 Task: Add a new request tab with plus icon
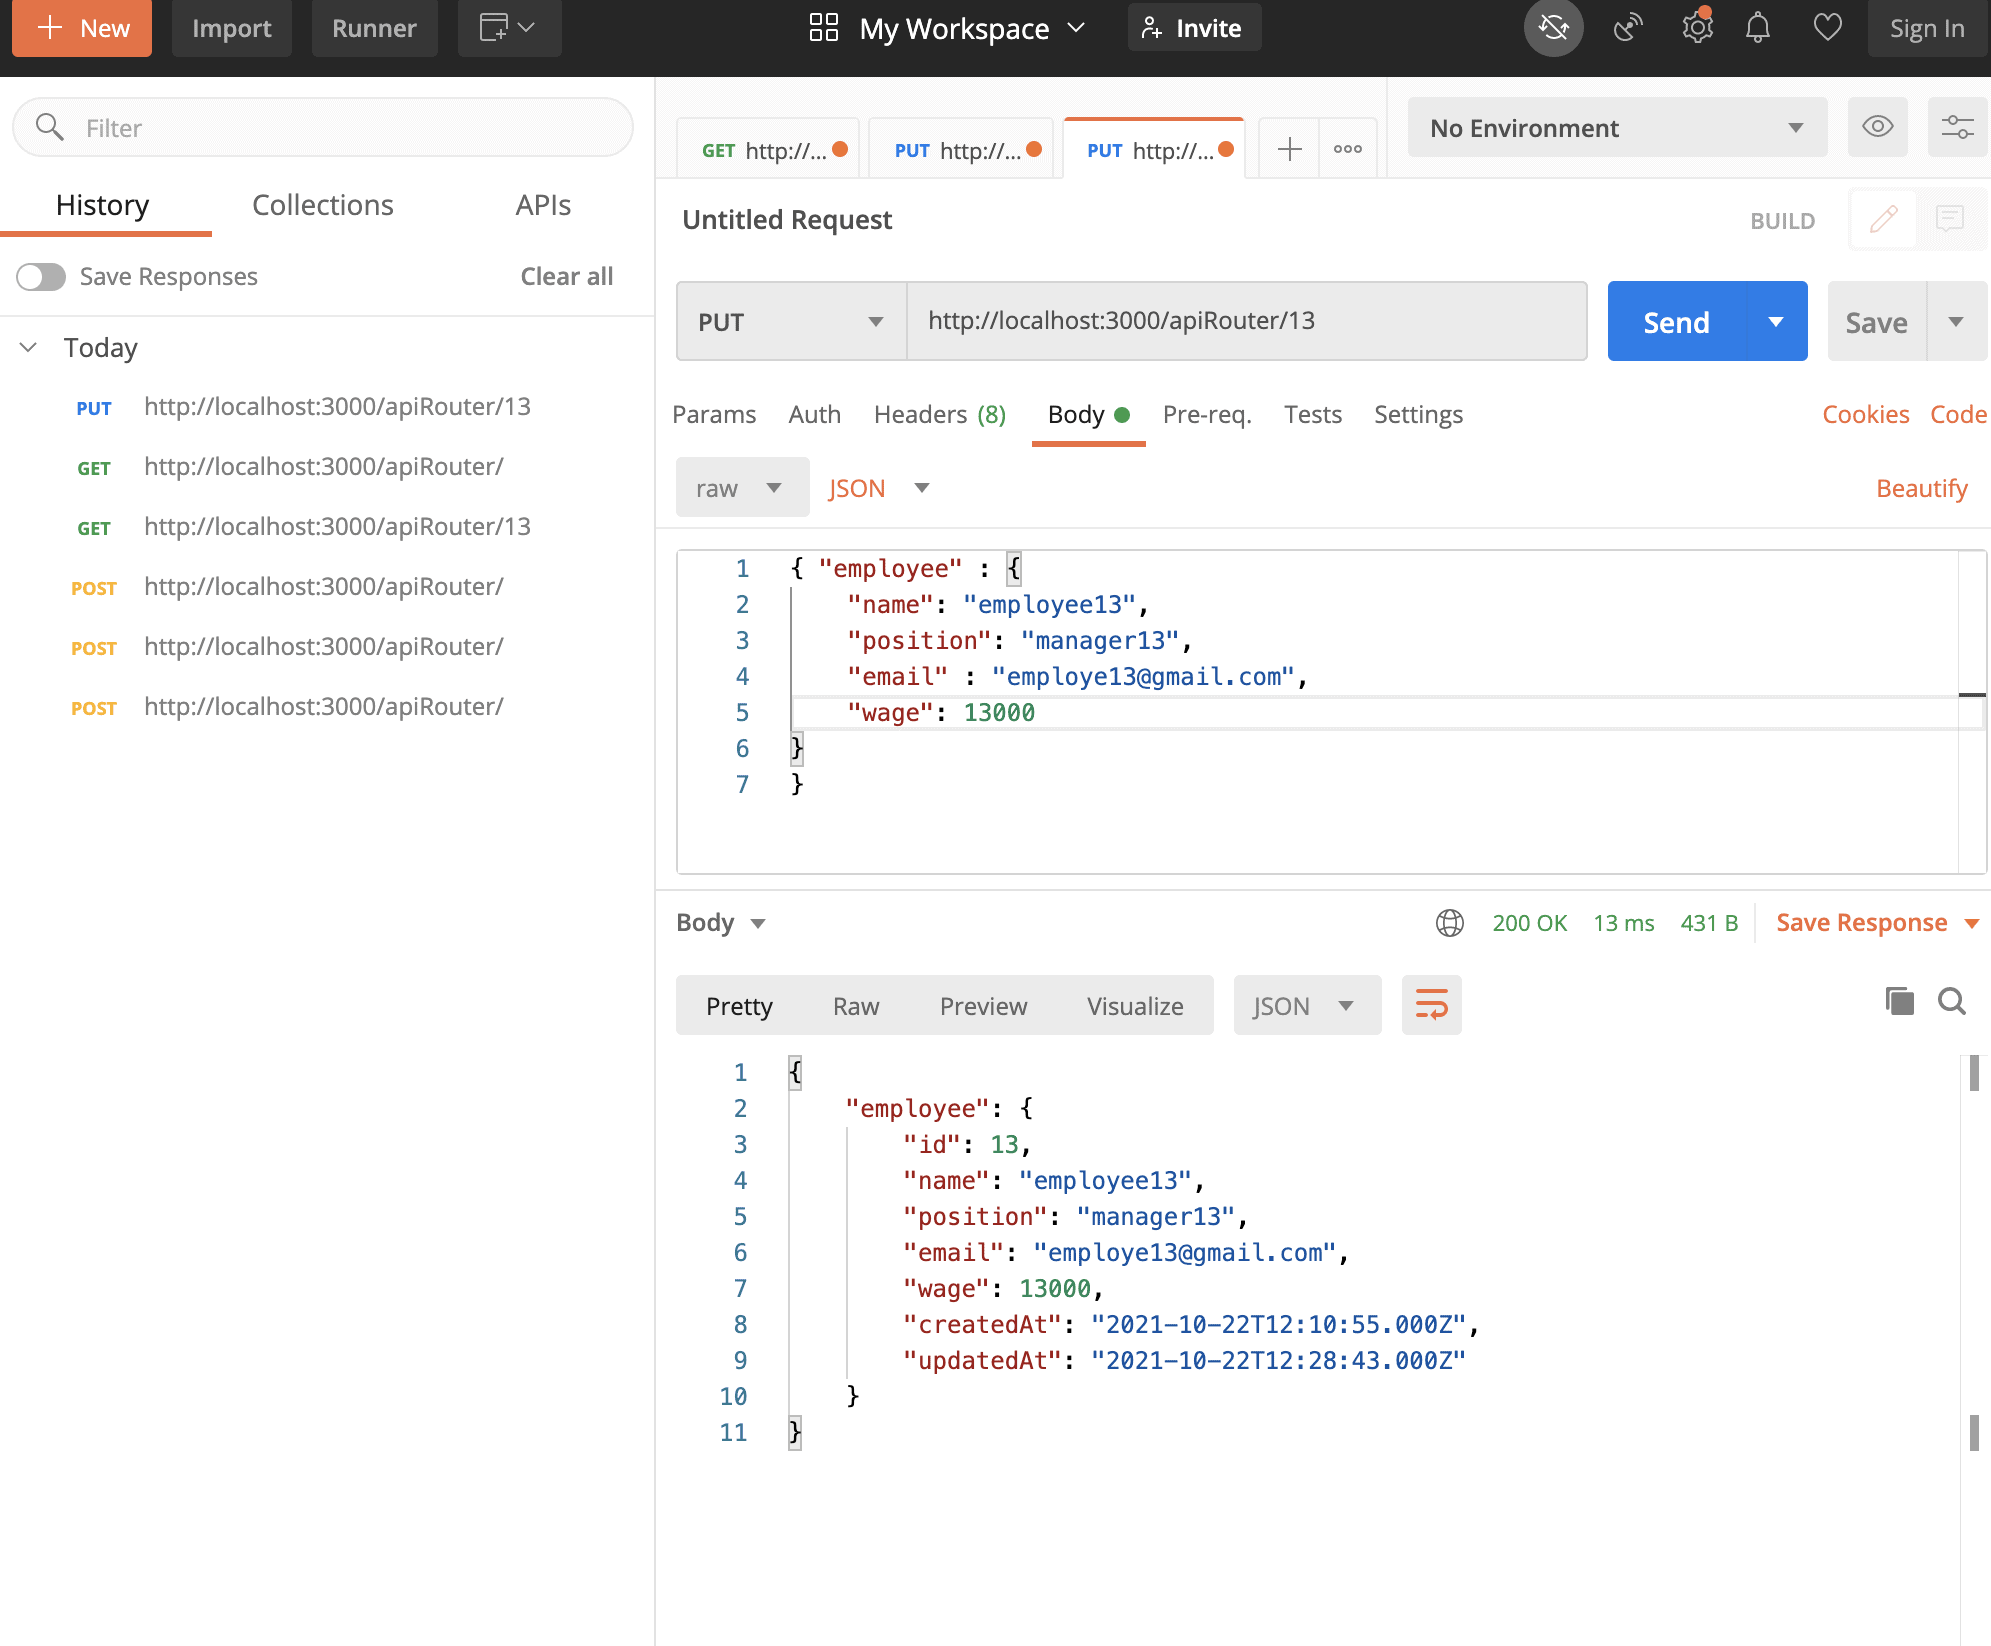point(1289,149)
